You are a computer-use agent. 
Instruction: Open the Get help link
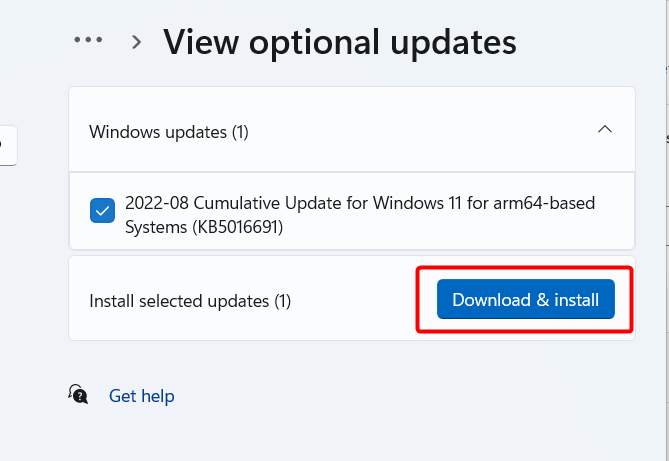(x=142, y=396)
